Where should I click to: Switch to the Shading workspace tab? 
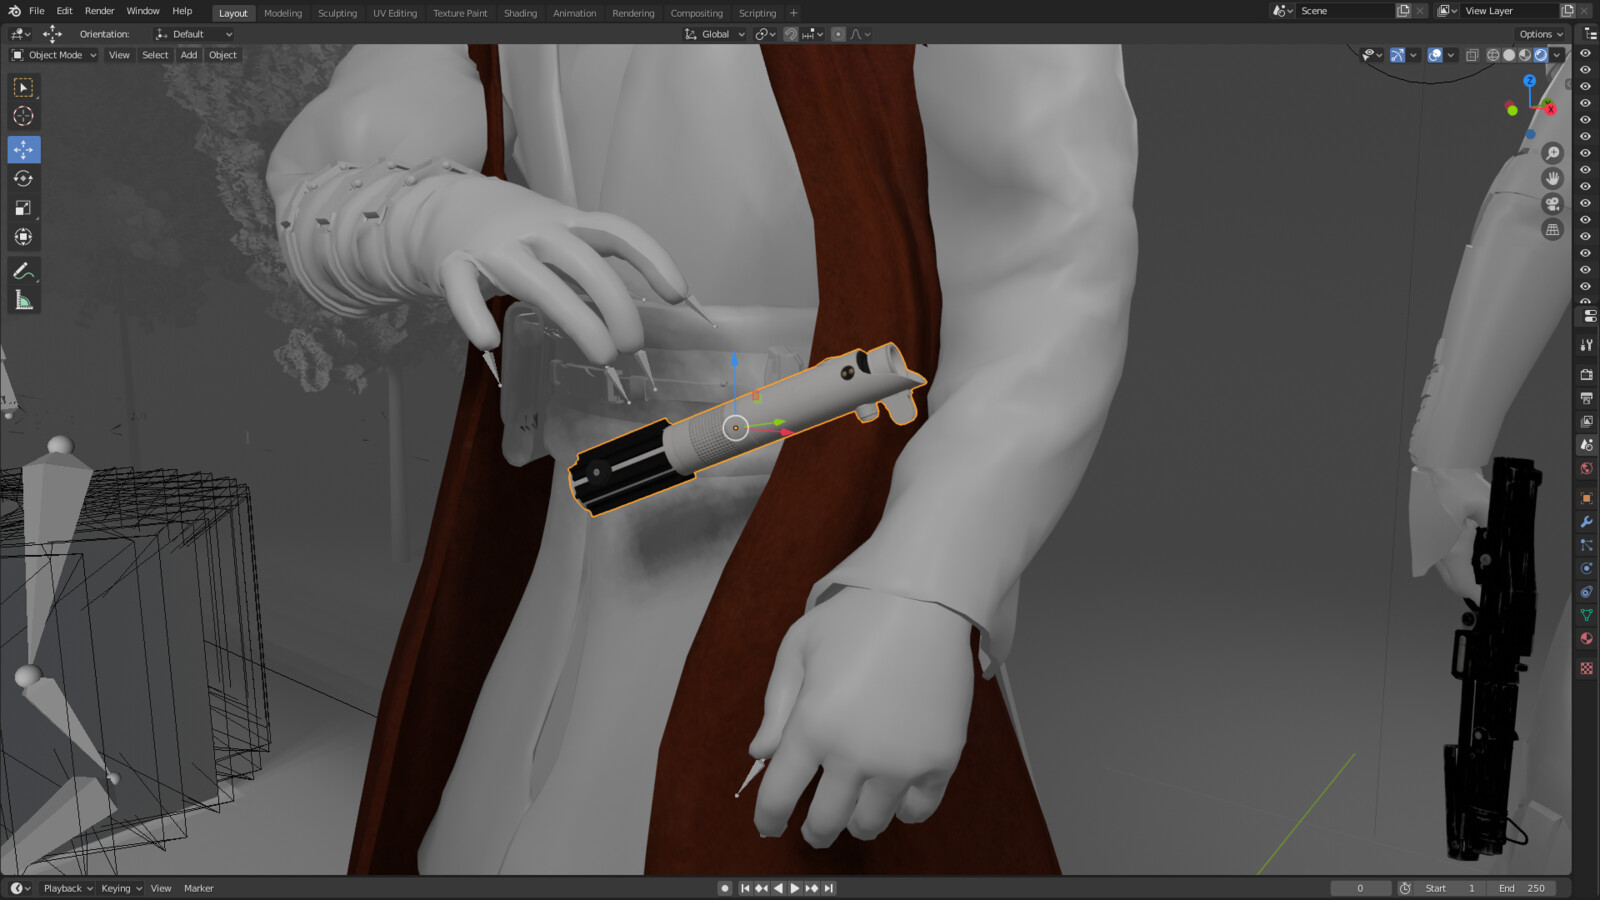click(520, 13)
